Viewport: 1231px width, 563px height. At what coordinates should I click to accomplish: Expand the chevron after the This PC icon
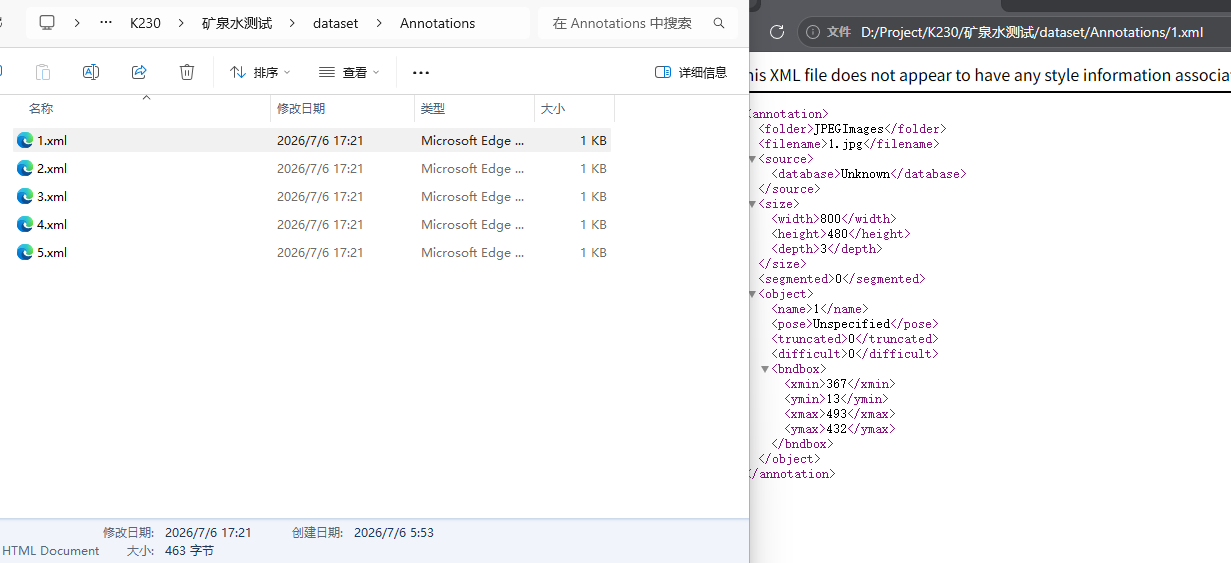click(77, 23)
